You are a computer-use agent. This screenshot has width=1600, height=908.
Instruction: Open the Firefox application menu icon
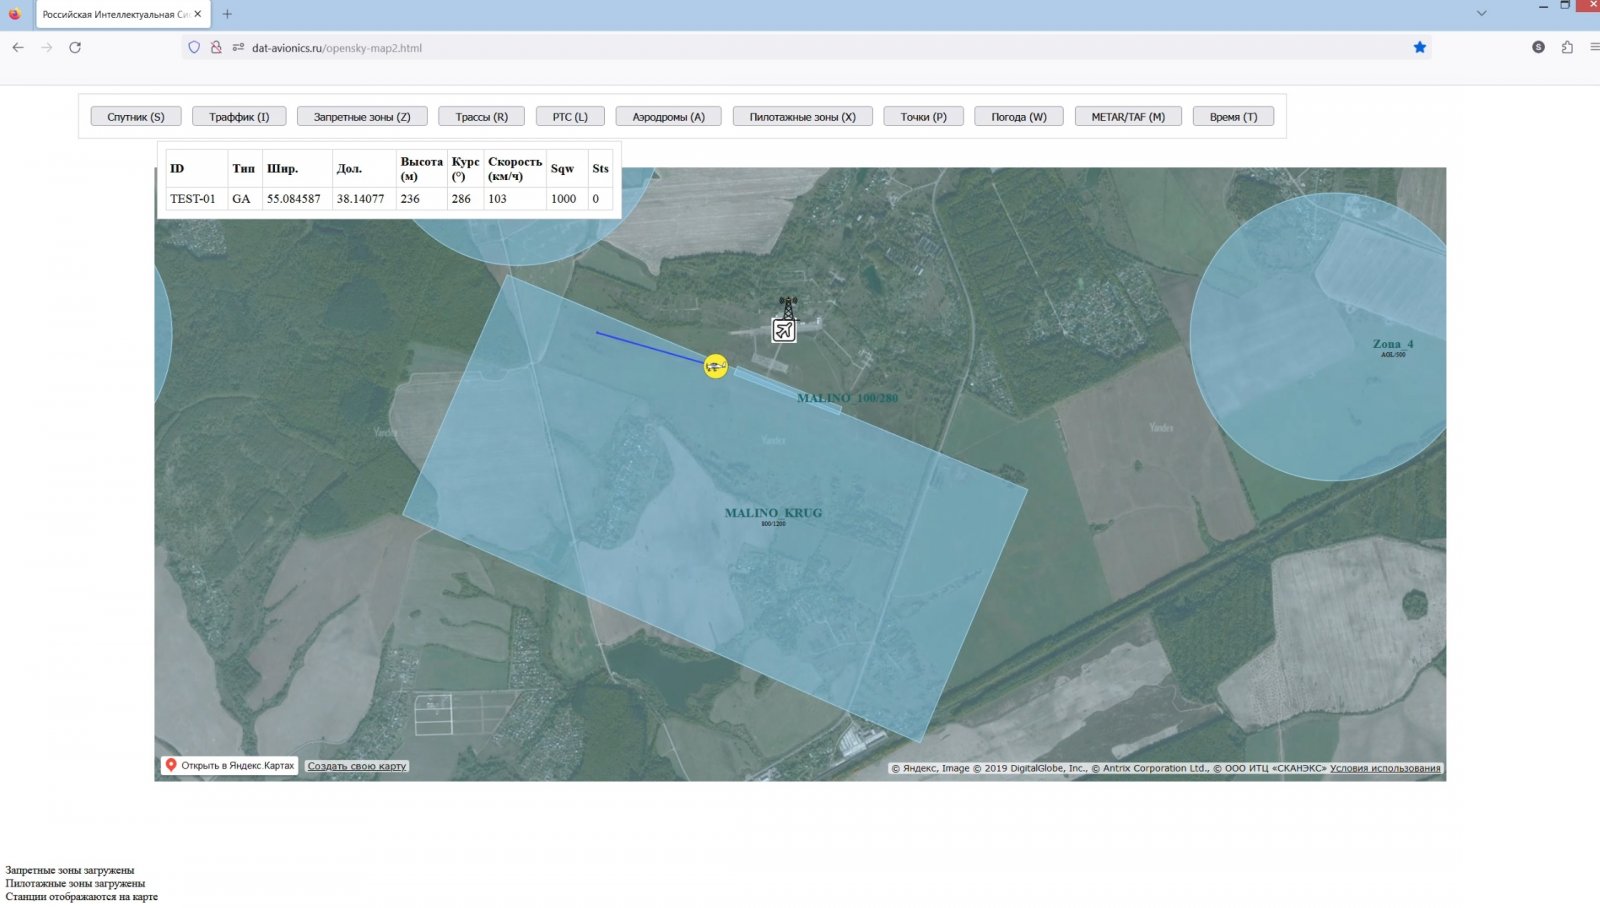[1594, 47]
